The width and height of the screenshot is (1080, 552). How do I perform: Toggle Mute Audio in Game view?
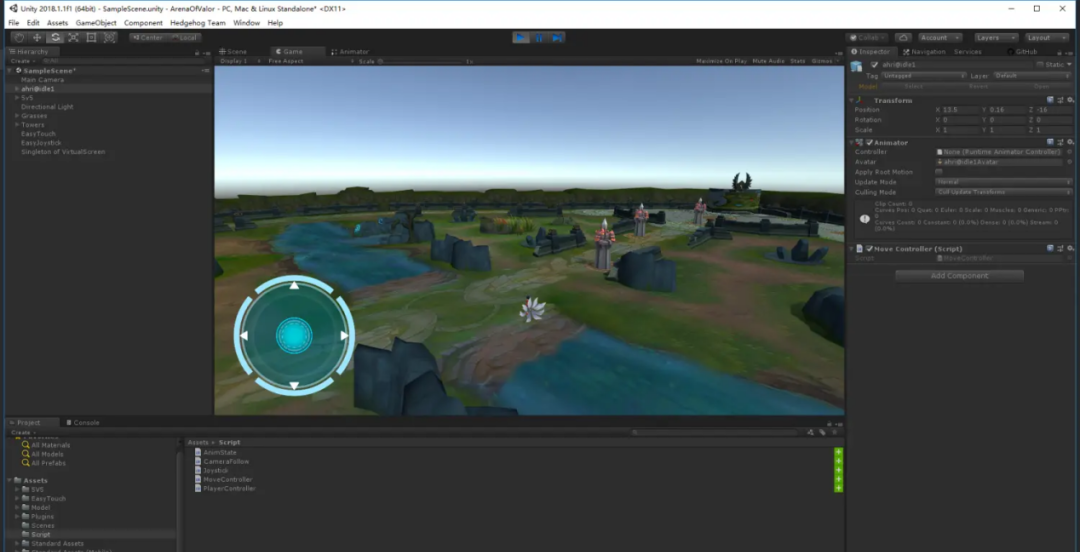click(x=768, y=61)
